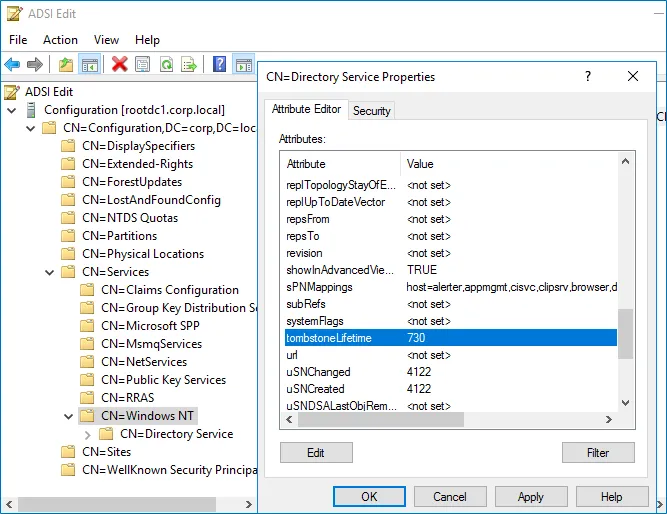Close the Directory Service Properties dialog
This screenshot has width=667, height=514.
pos(633,77)
